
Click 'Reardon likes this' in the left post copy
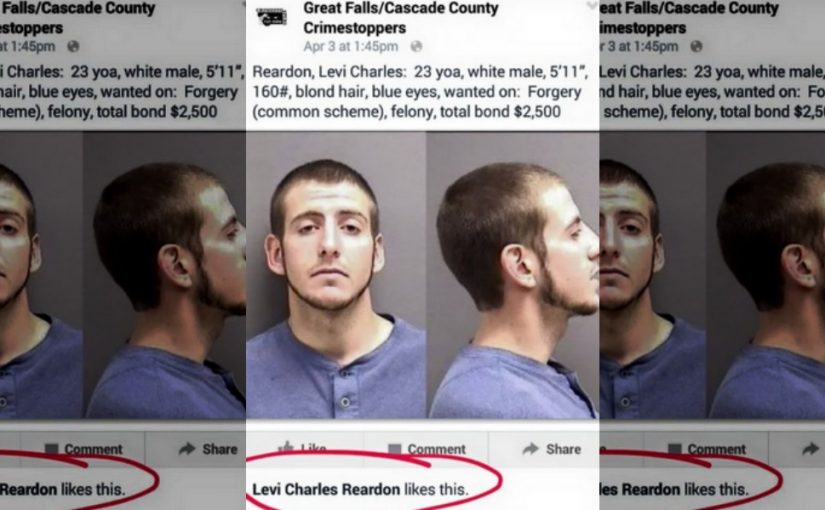click(x=62, y=489)
